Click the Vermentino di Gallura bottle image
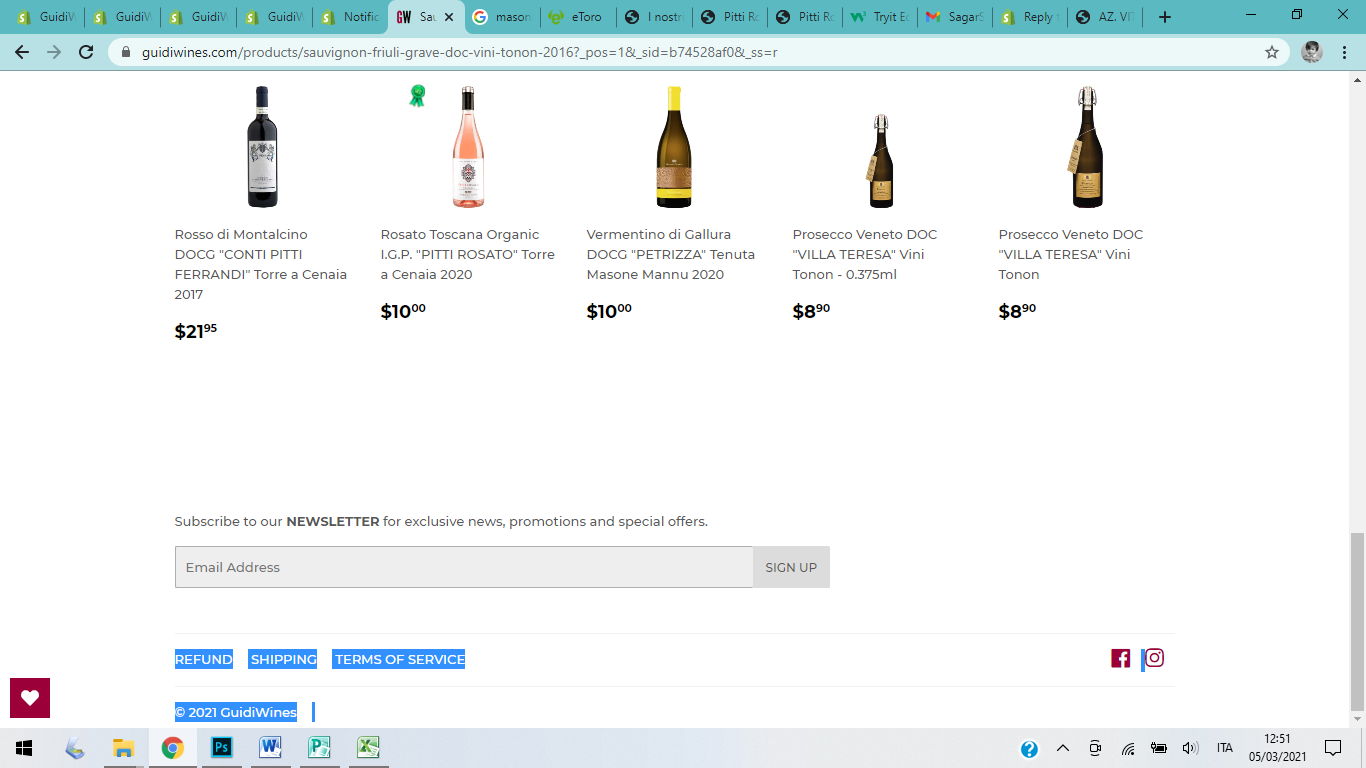The image size is (1366, 768). tap(674, 146)
